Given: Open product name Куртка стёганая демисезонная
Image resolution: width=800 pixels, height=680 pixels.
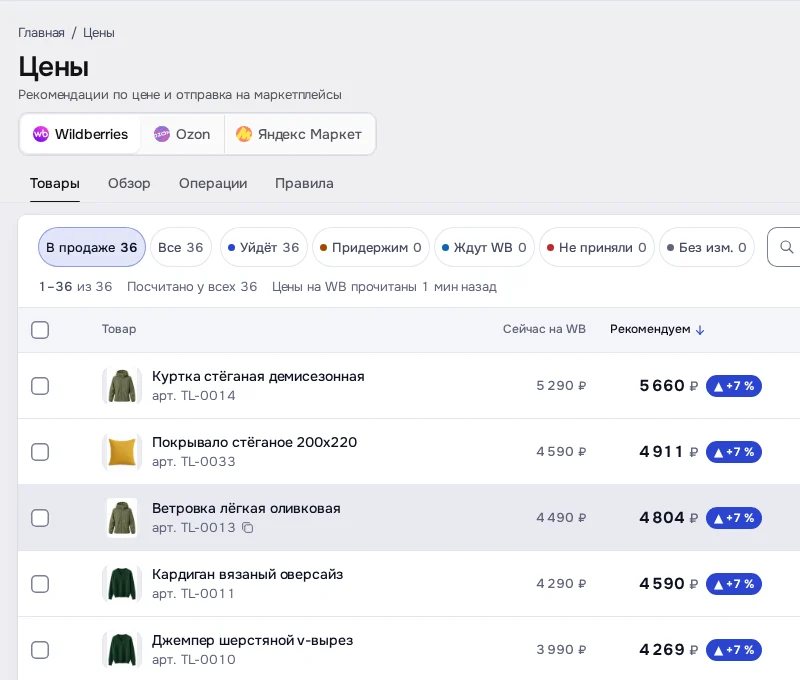Looking at the screenshot, I should (x=258, y=376).
